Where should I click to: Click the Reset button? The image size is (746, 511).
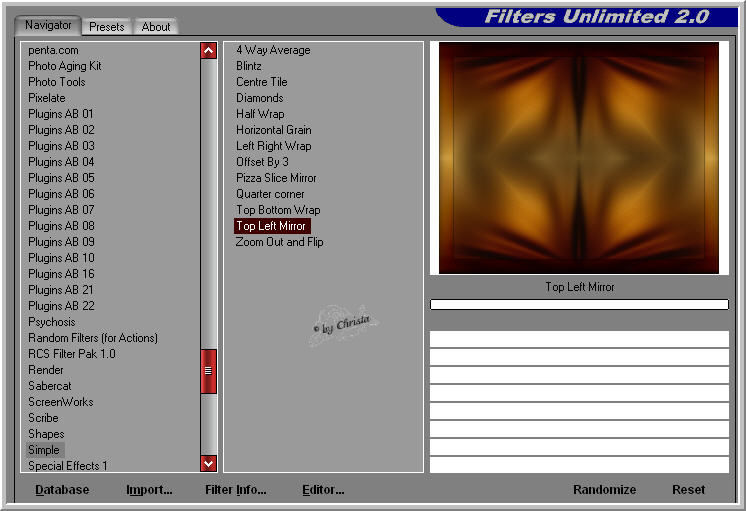688,490
